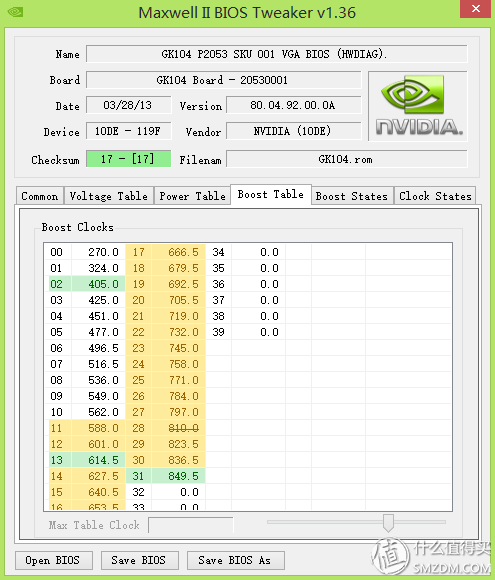The width and height of the screenshot is (495, 580).
Task: Click the green app icon in title bar
Action: [x=16, y=12]
